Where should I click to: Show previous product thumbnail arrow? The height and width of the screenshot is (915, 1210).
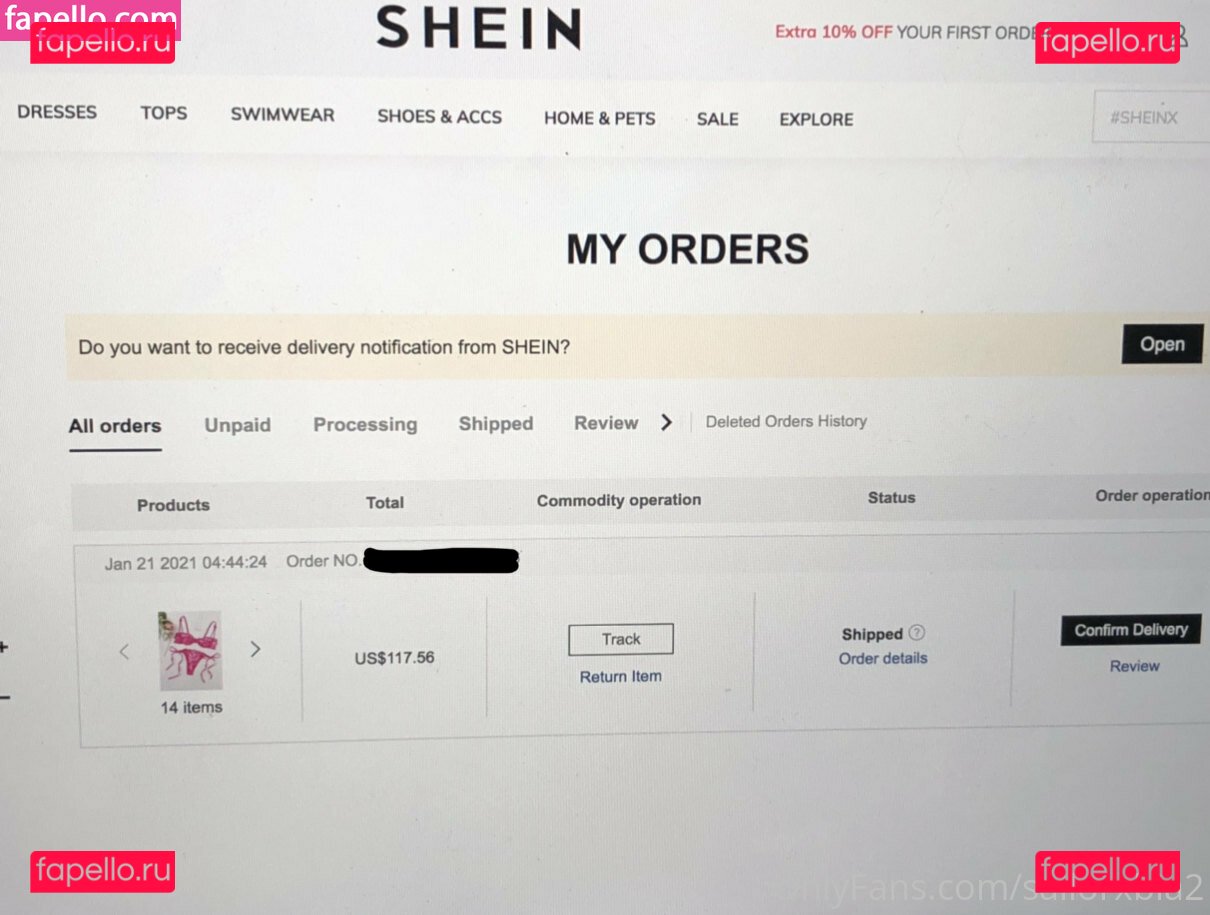(124, 652)
